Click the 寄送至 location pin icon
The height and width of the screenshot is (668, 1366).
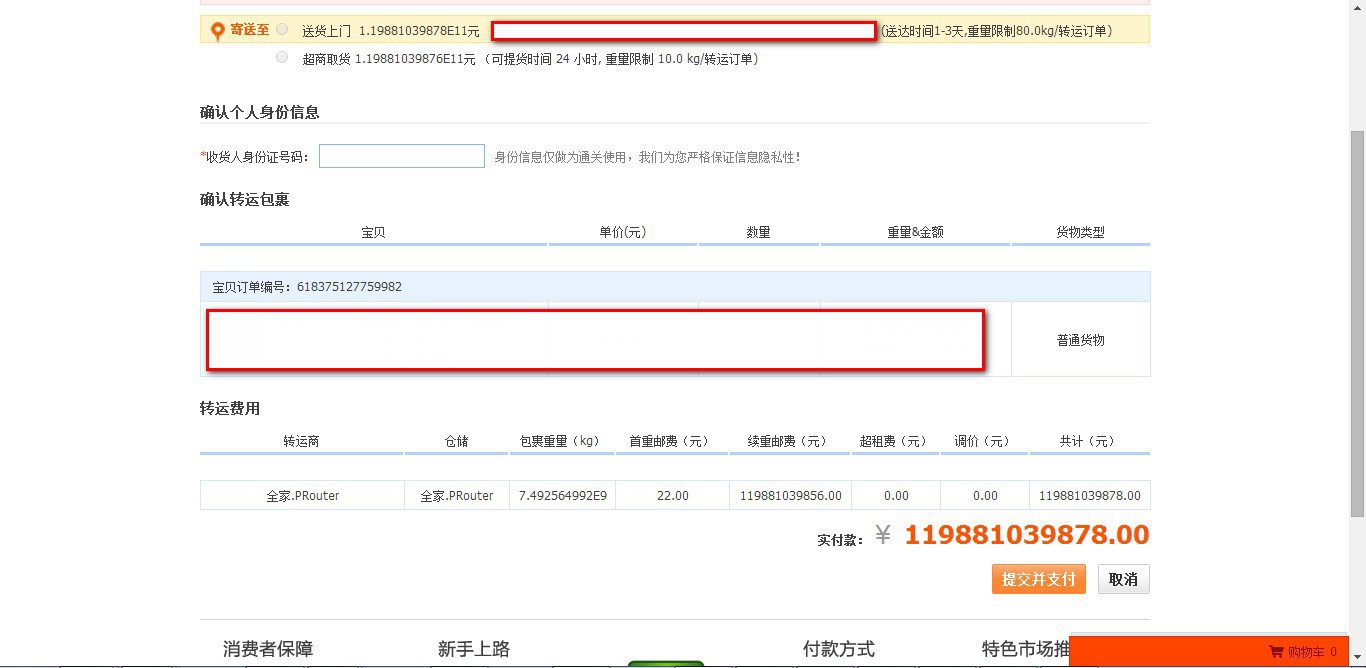218,31
